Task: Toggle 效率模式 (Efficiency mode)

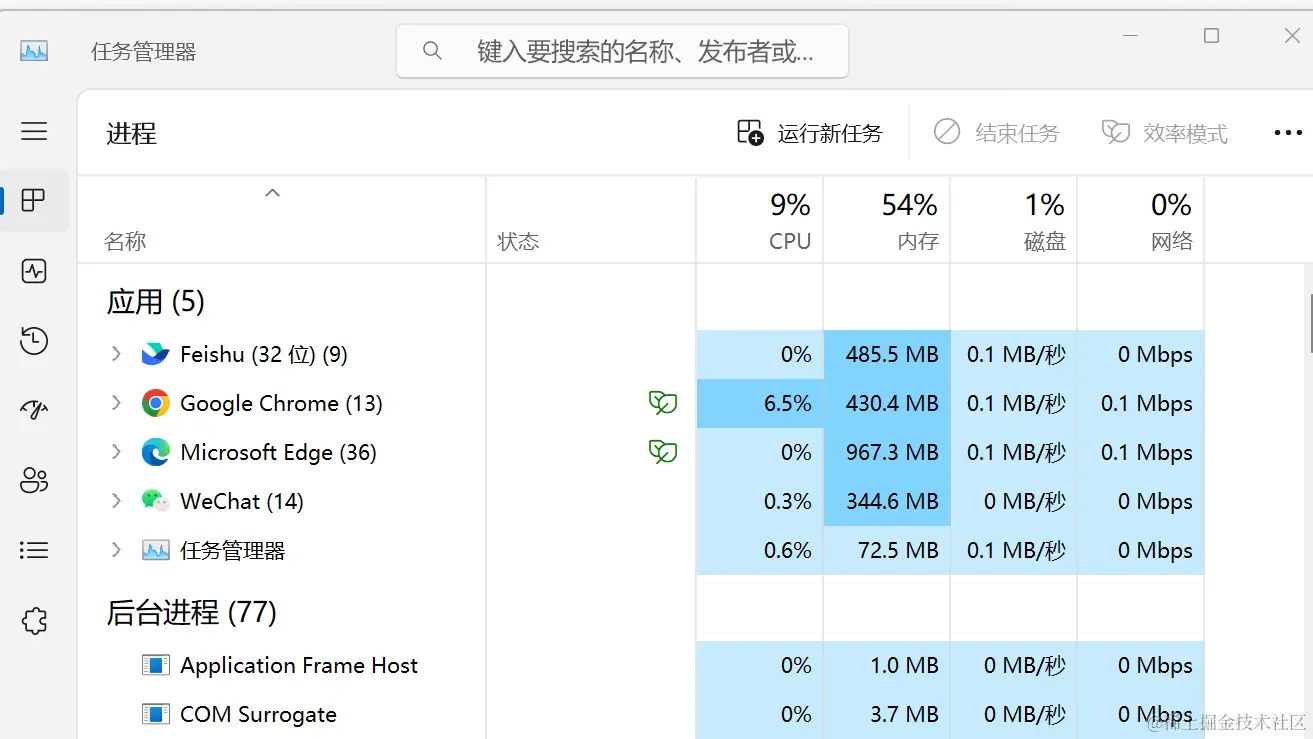Action: coord(1164,133)
